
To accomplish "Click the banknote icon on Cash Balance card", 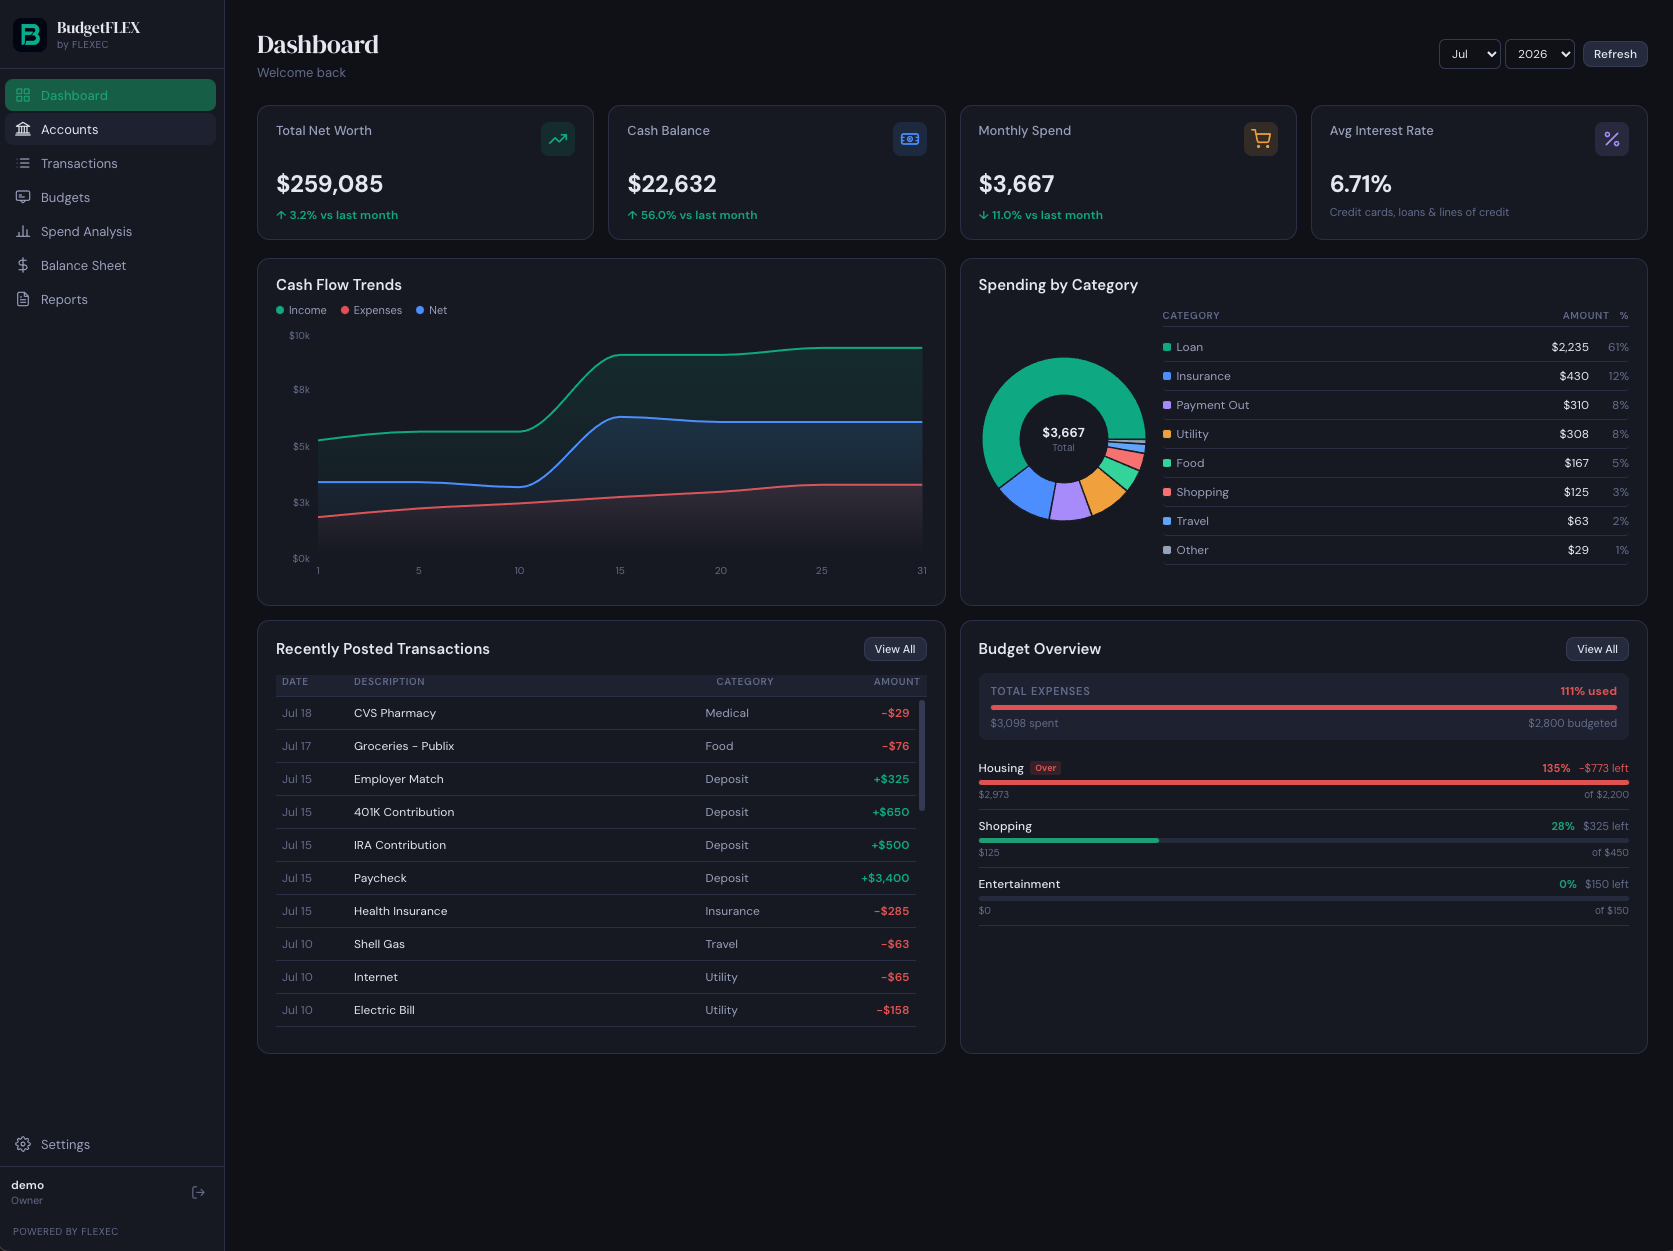I will point(910,139).
